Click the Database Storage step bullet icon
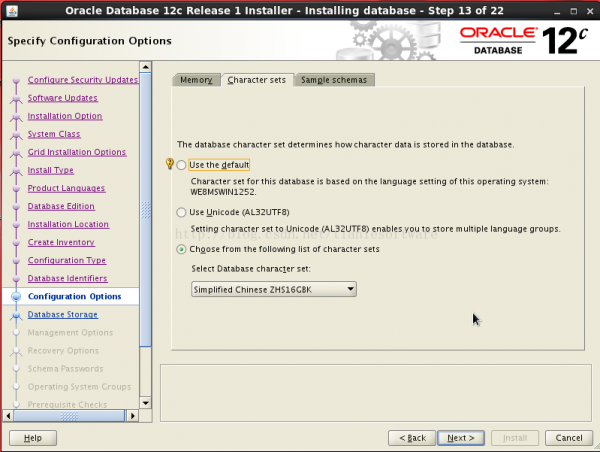The height and width of the screenshot is (452, 600). pos(16,315)
